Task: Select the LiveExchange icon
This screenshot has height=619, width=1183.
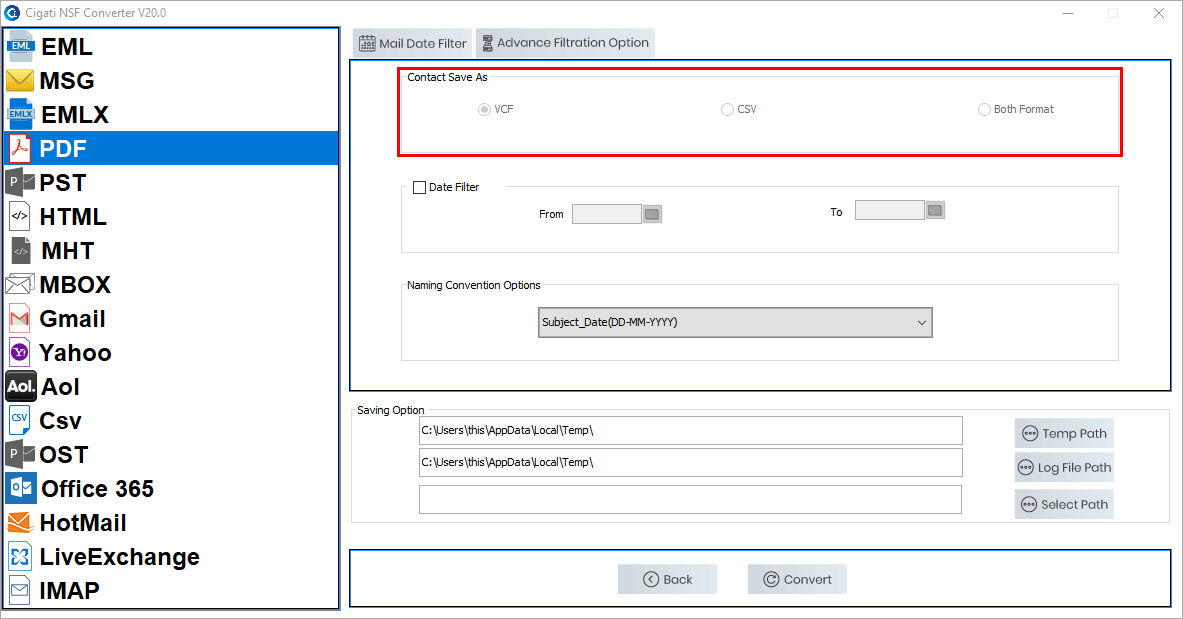Action: (20, 556)
